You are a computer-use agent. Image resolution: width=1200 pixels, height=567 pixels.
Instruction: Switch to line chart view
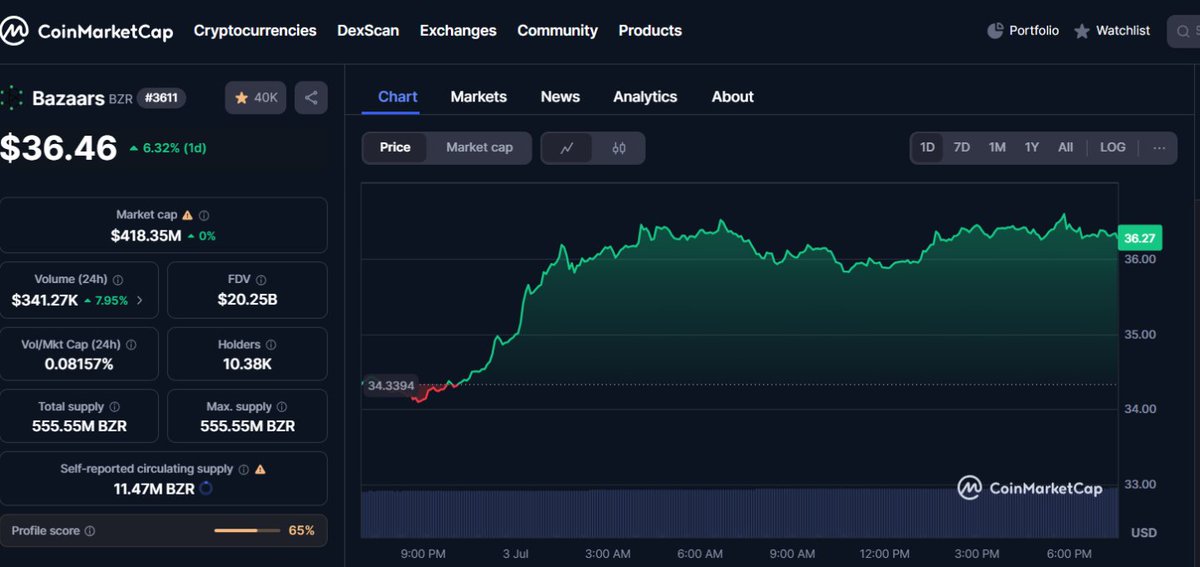[x=567, y=148]
